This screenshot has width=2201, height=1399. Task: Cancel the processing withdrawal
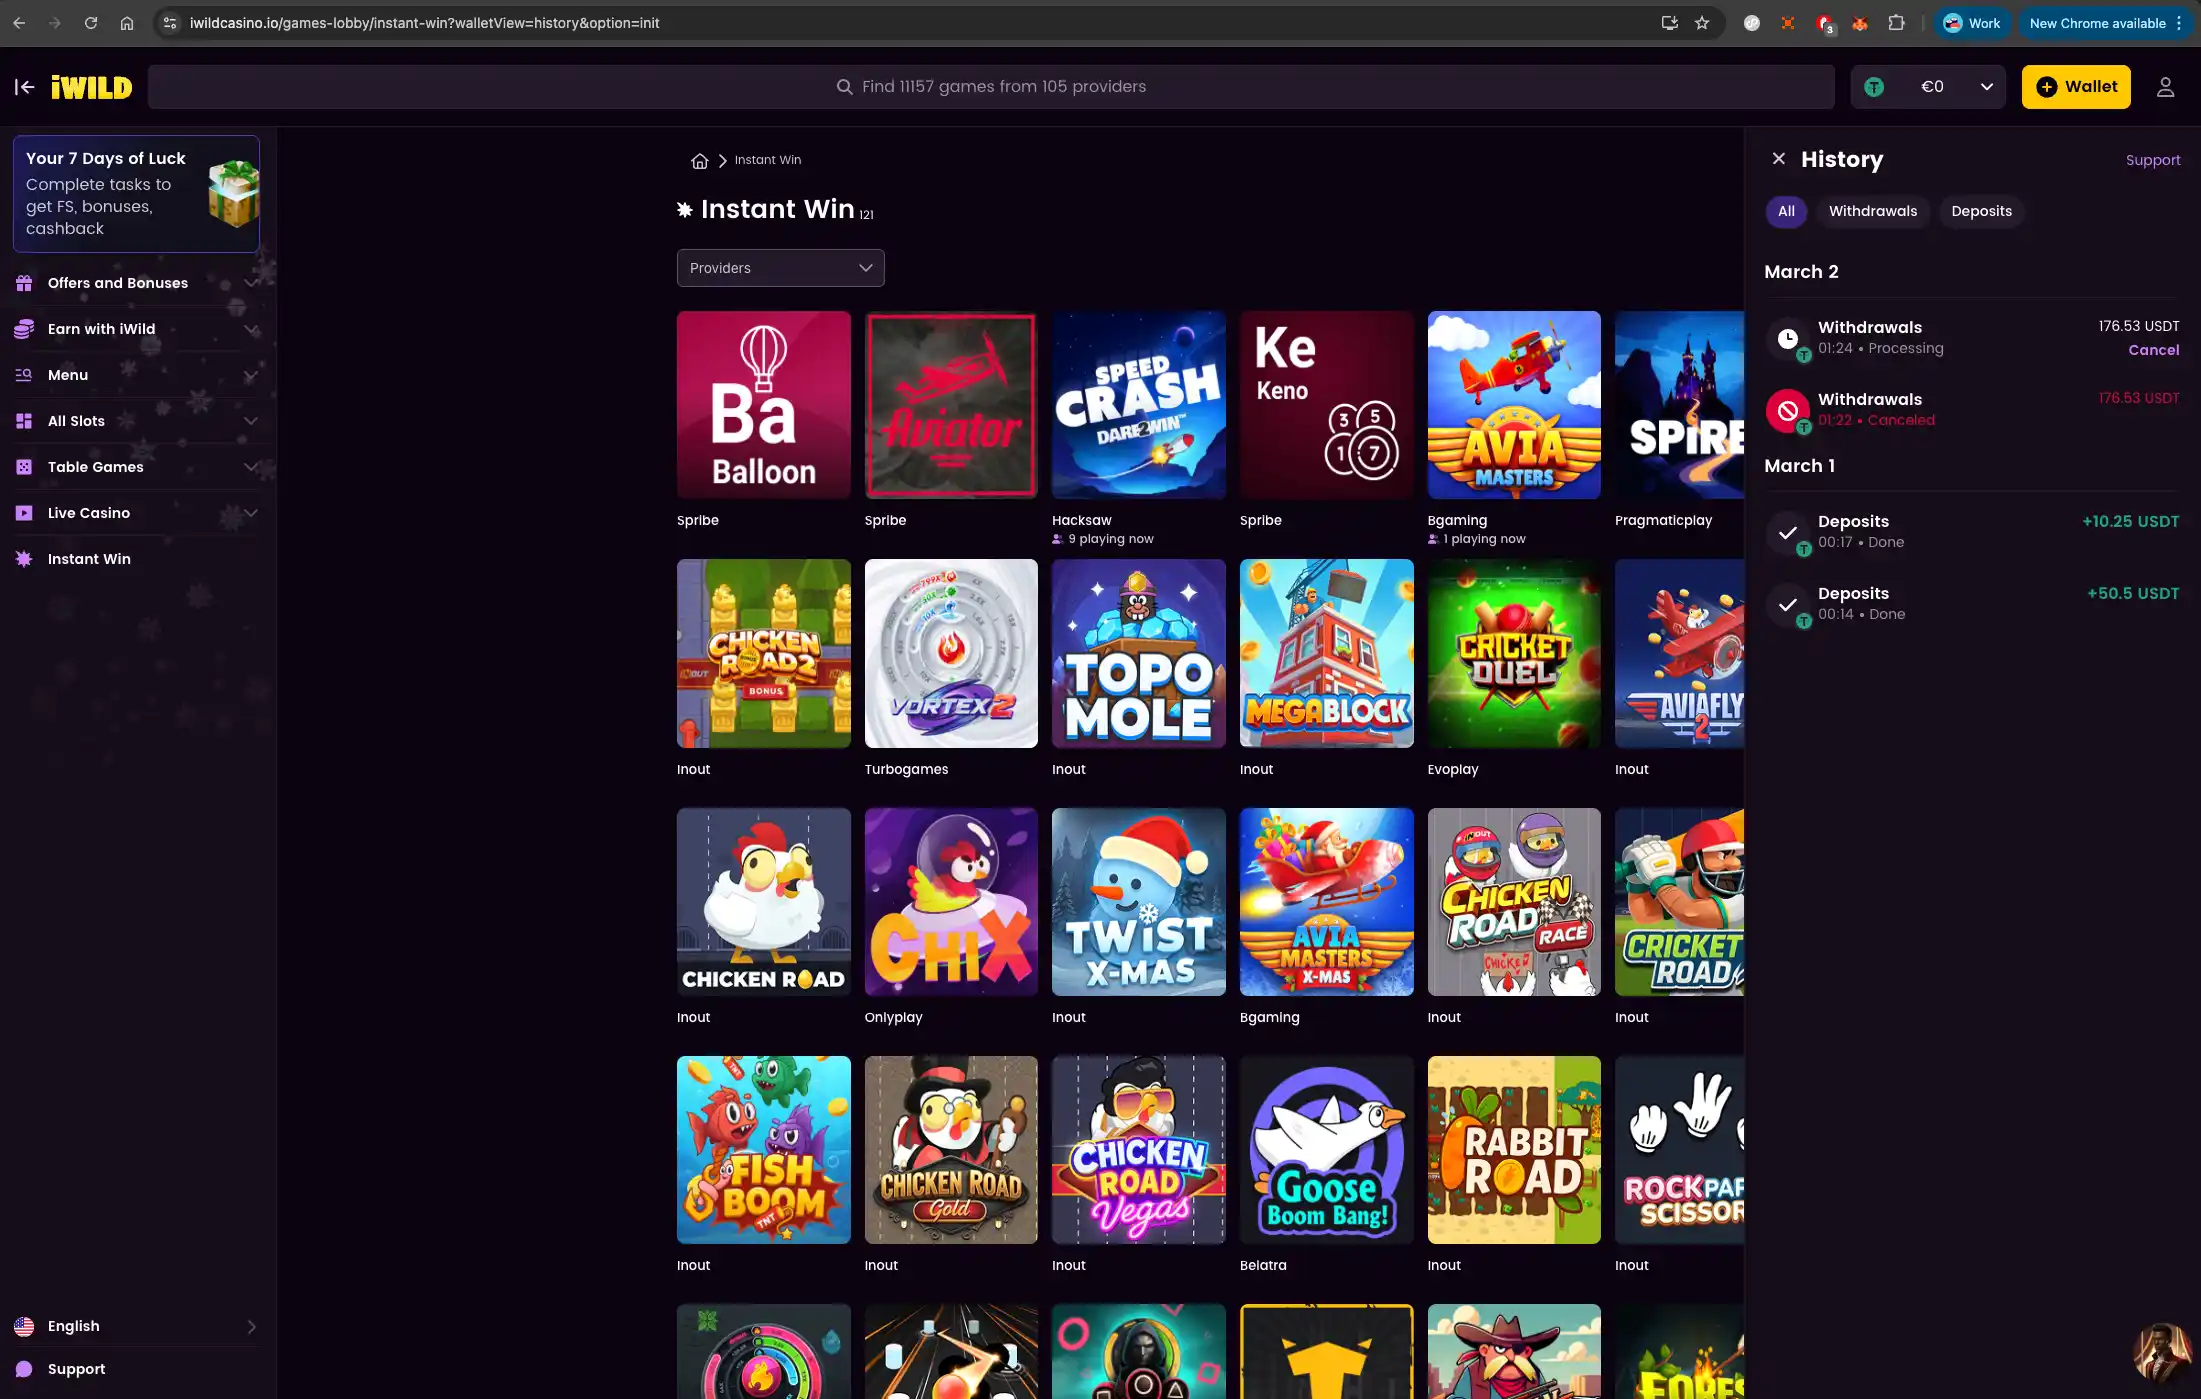pos(2153,350)
